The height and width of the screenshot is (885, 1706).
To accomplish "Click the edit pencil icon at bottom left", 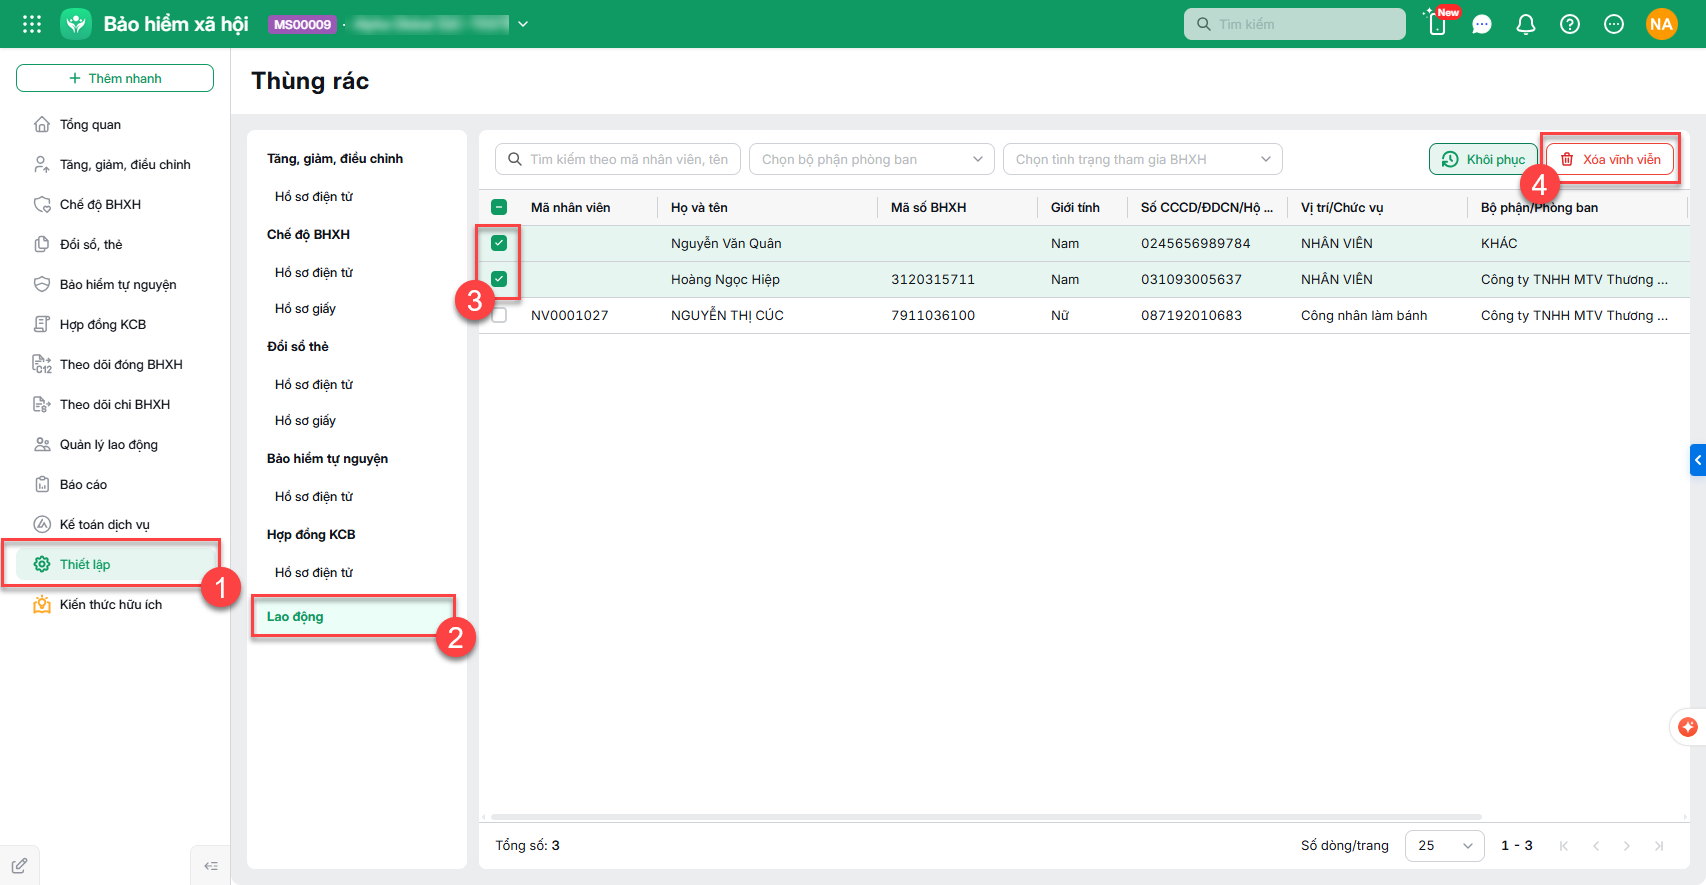I will pos(19,866).
